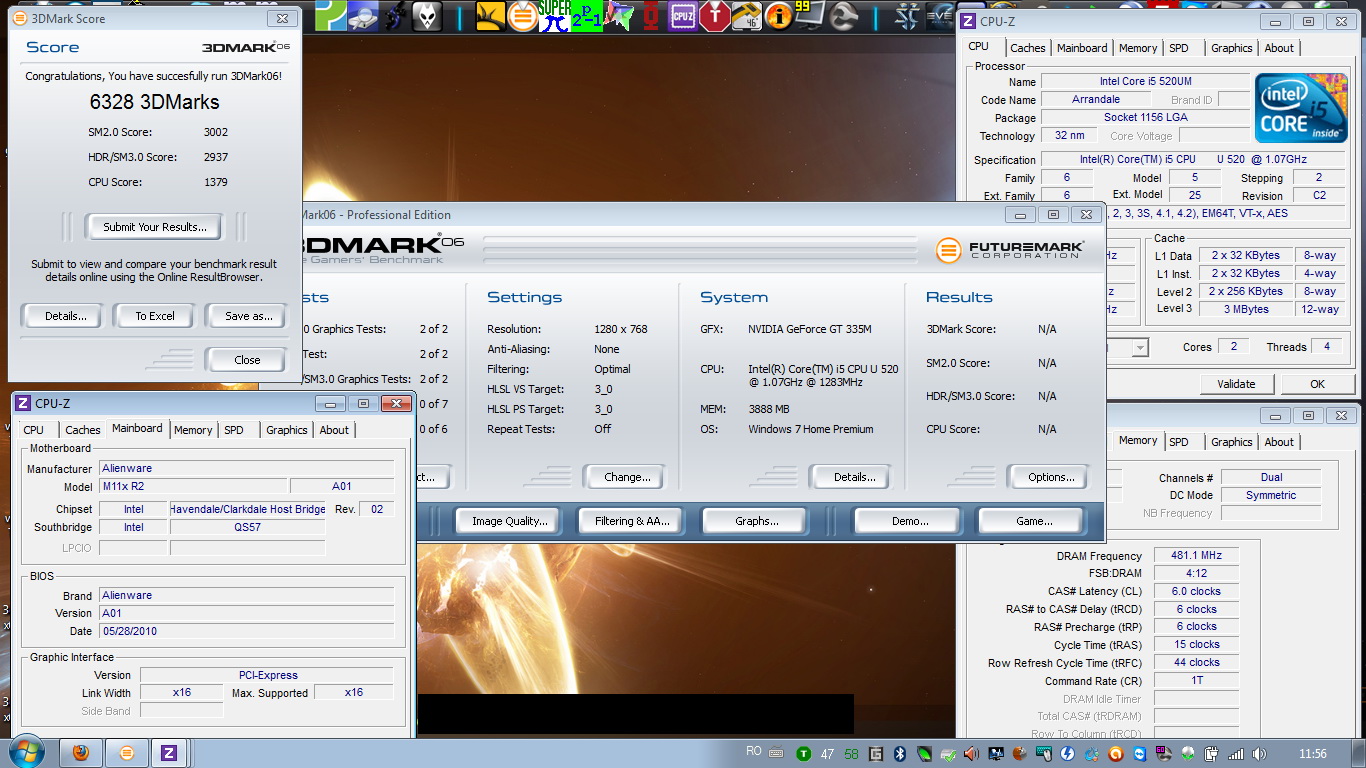Click the RO language indicator
Screen dimensions: 1366x768
coord(754,751)
